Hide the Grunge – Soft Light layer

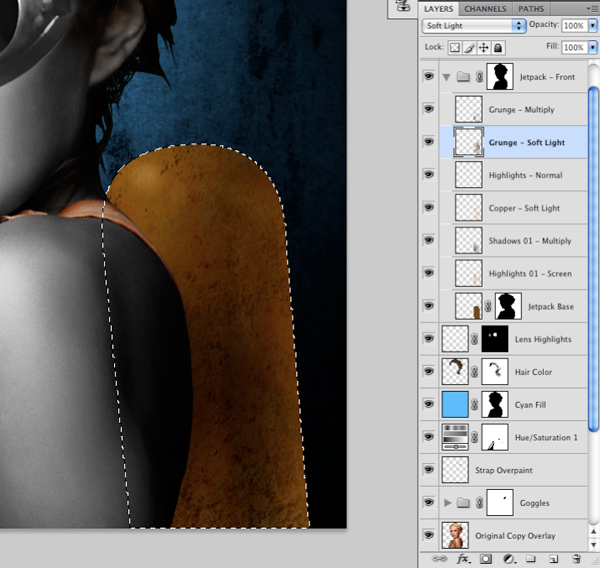tap(429, 142)
